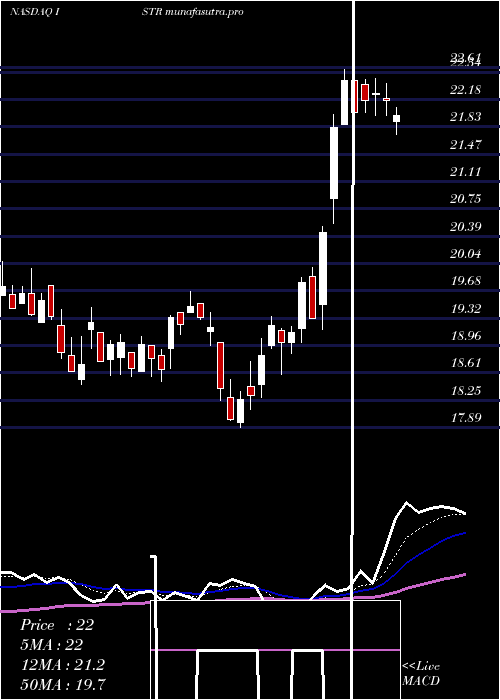Click the 18.61 price axis label
Viewport: 500px width, 700px height.
tap(465, 362)
